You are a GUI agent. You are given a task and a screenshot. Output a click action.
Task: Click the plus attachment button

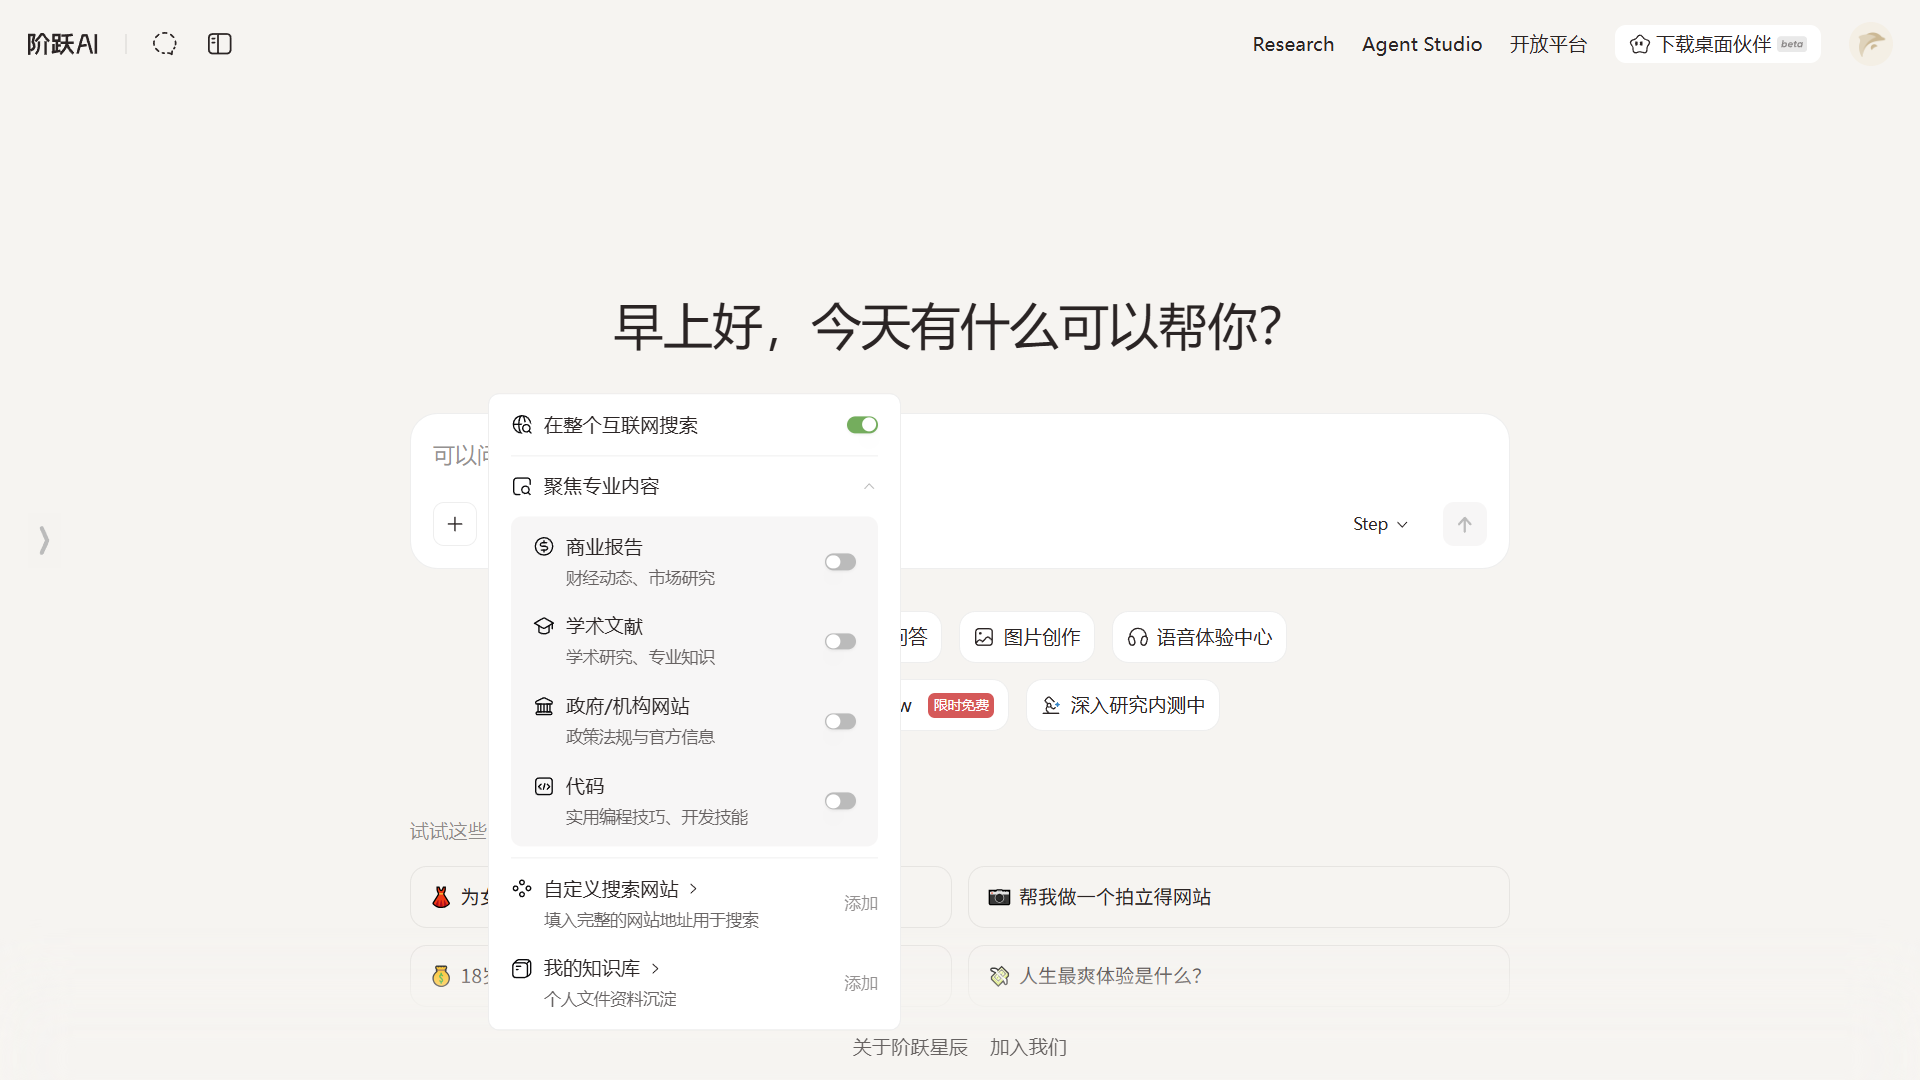click(455, 524)
